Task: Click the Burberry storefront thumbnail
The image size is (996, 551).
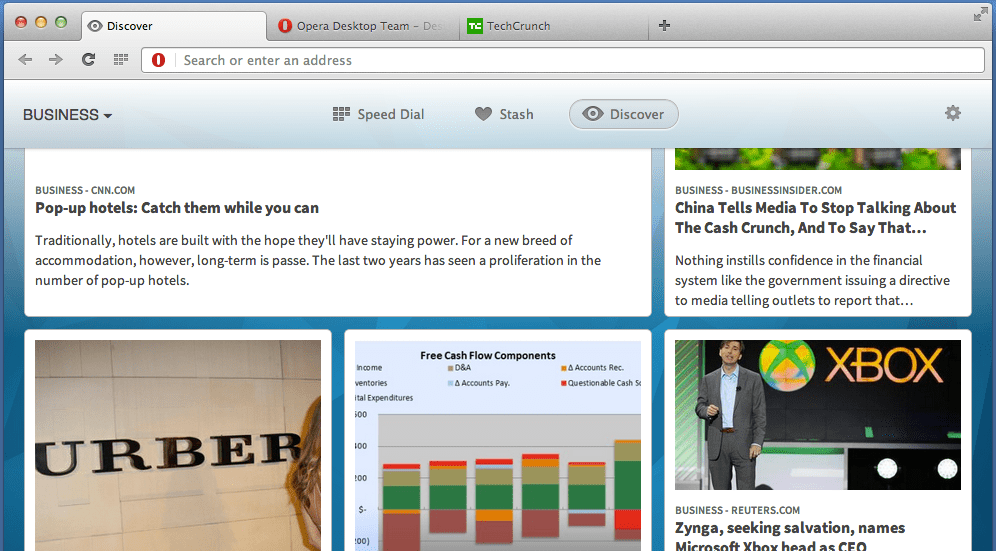Action: (178, 446)
